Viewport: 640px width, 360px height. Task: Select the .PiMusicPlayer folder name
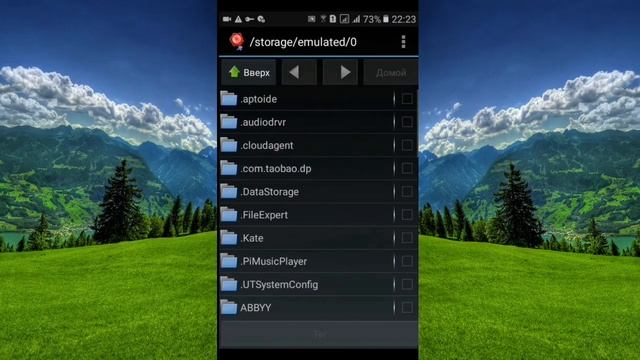pyautogui.click(x=273, y=262)
